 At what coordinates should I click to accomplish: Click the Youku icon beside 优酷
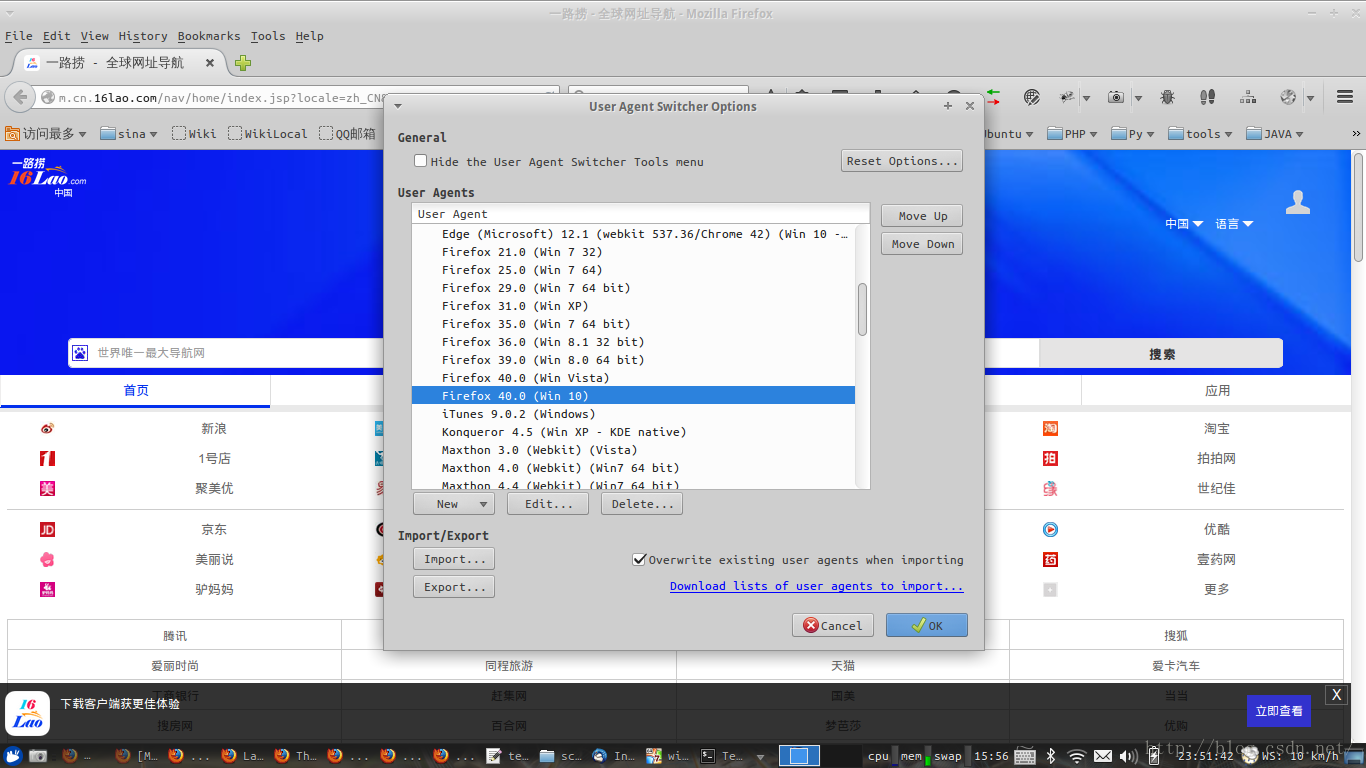(1050, 530)
